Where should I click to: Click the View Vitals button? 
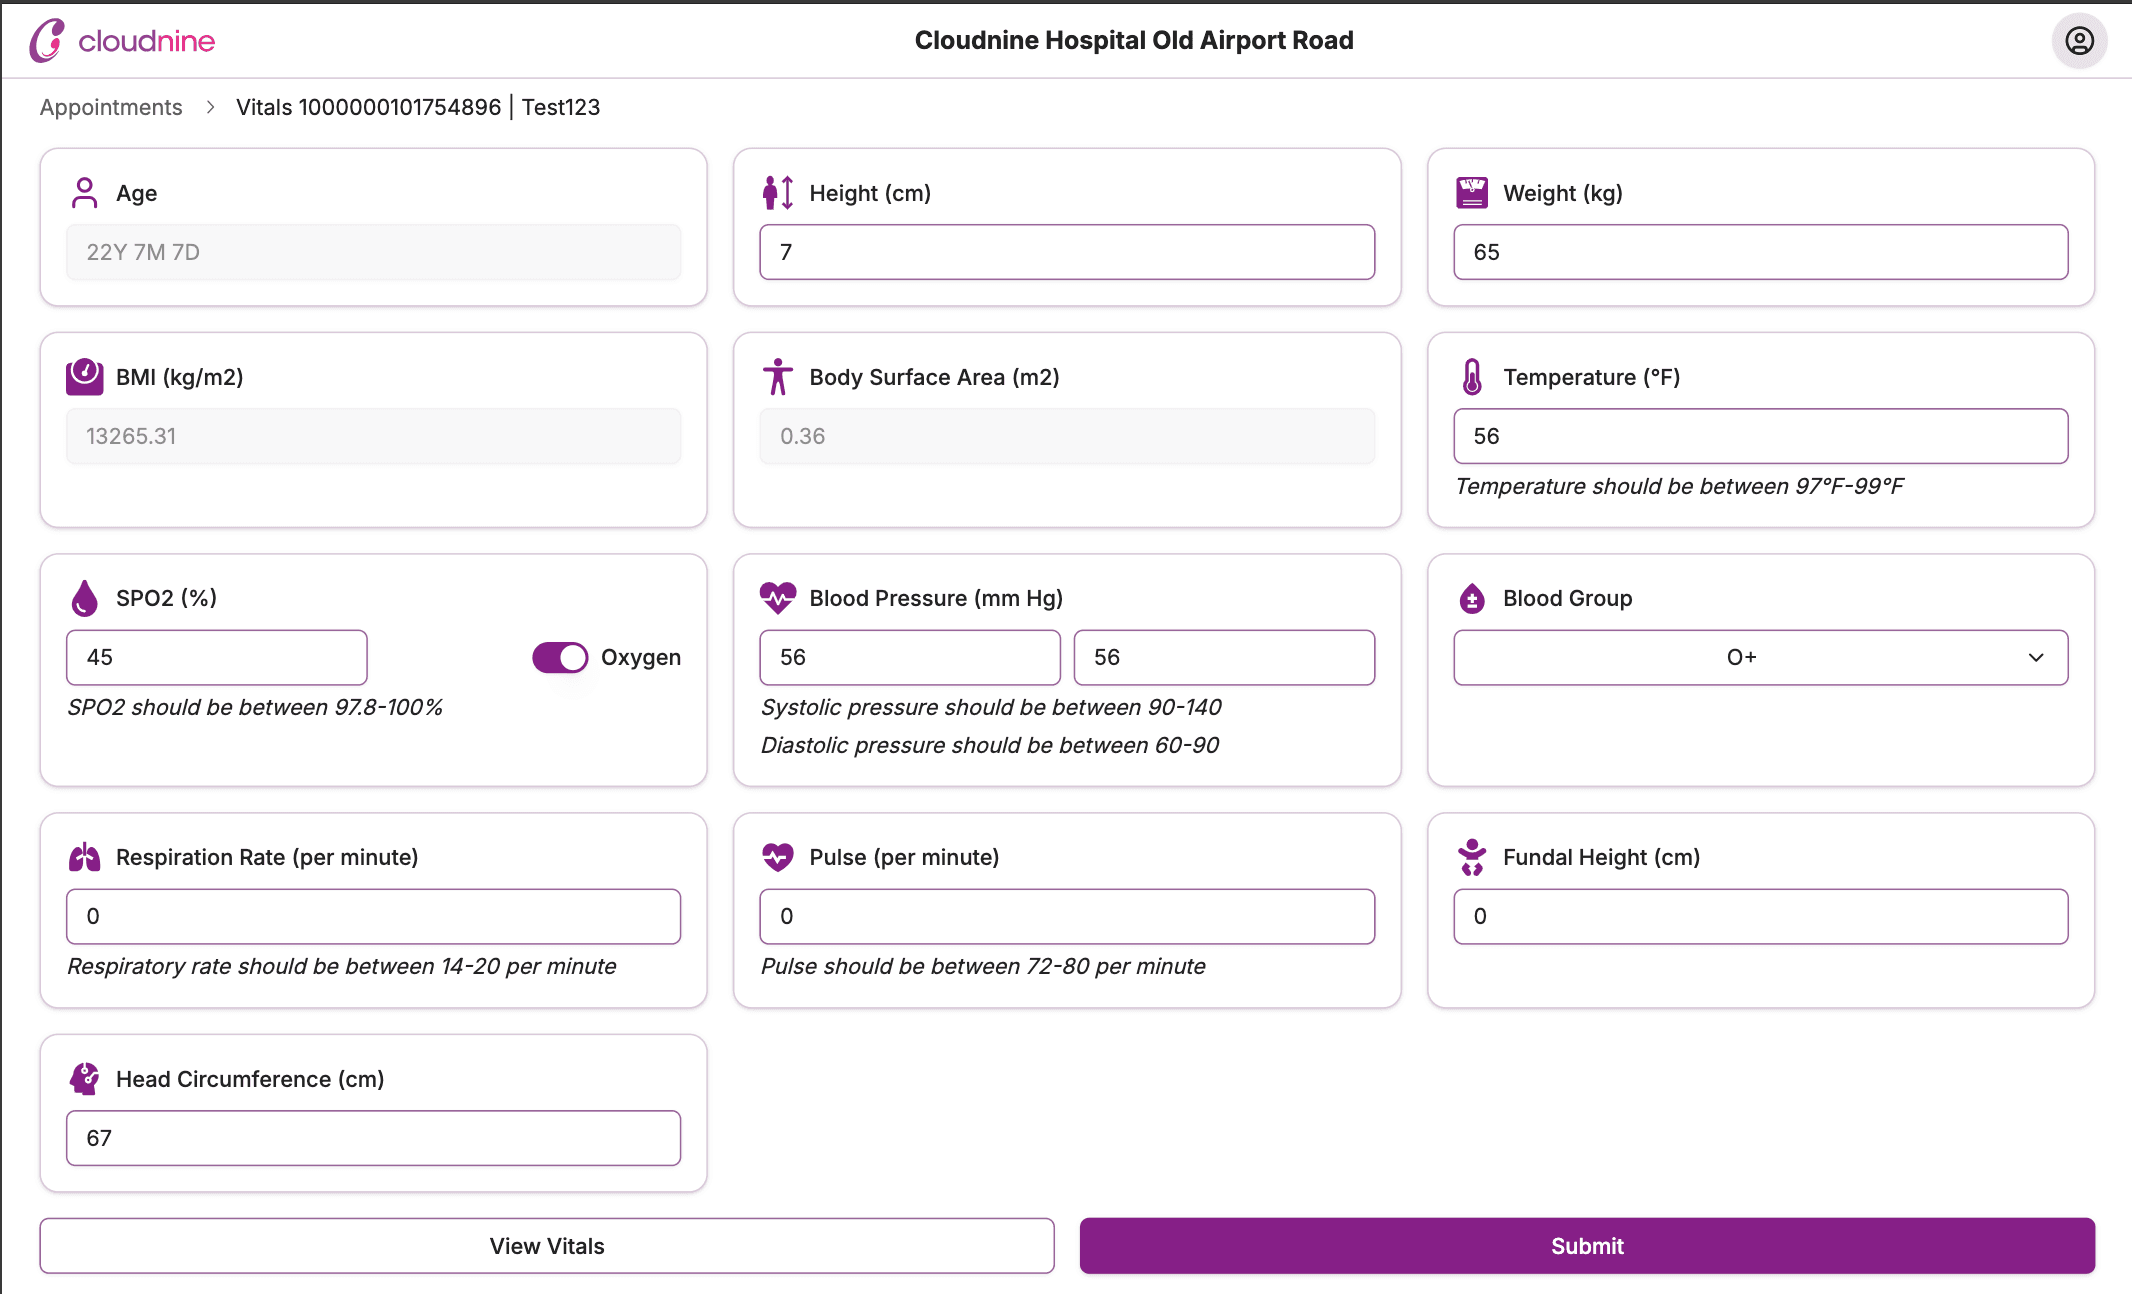[x=546, y=1245]
